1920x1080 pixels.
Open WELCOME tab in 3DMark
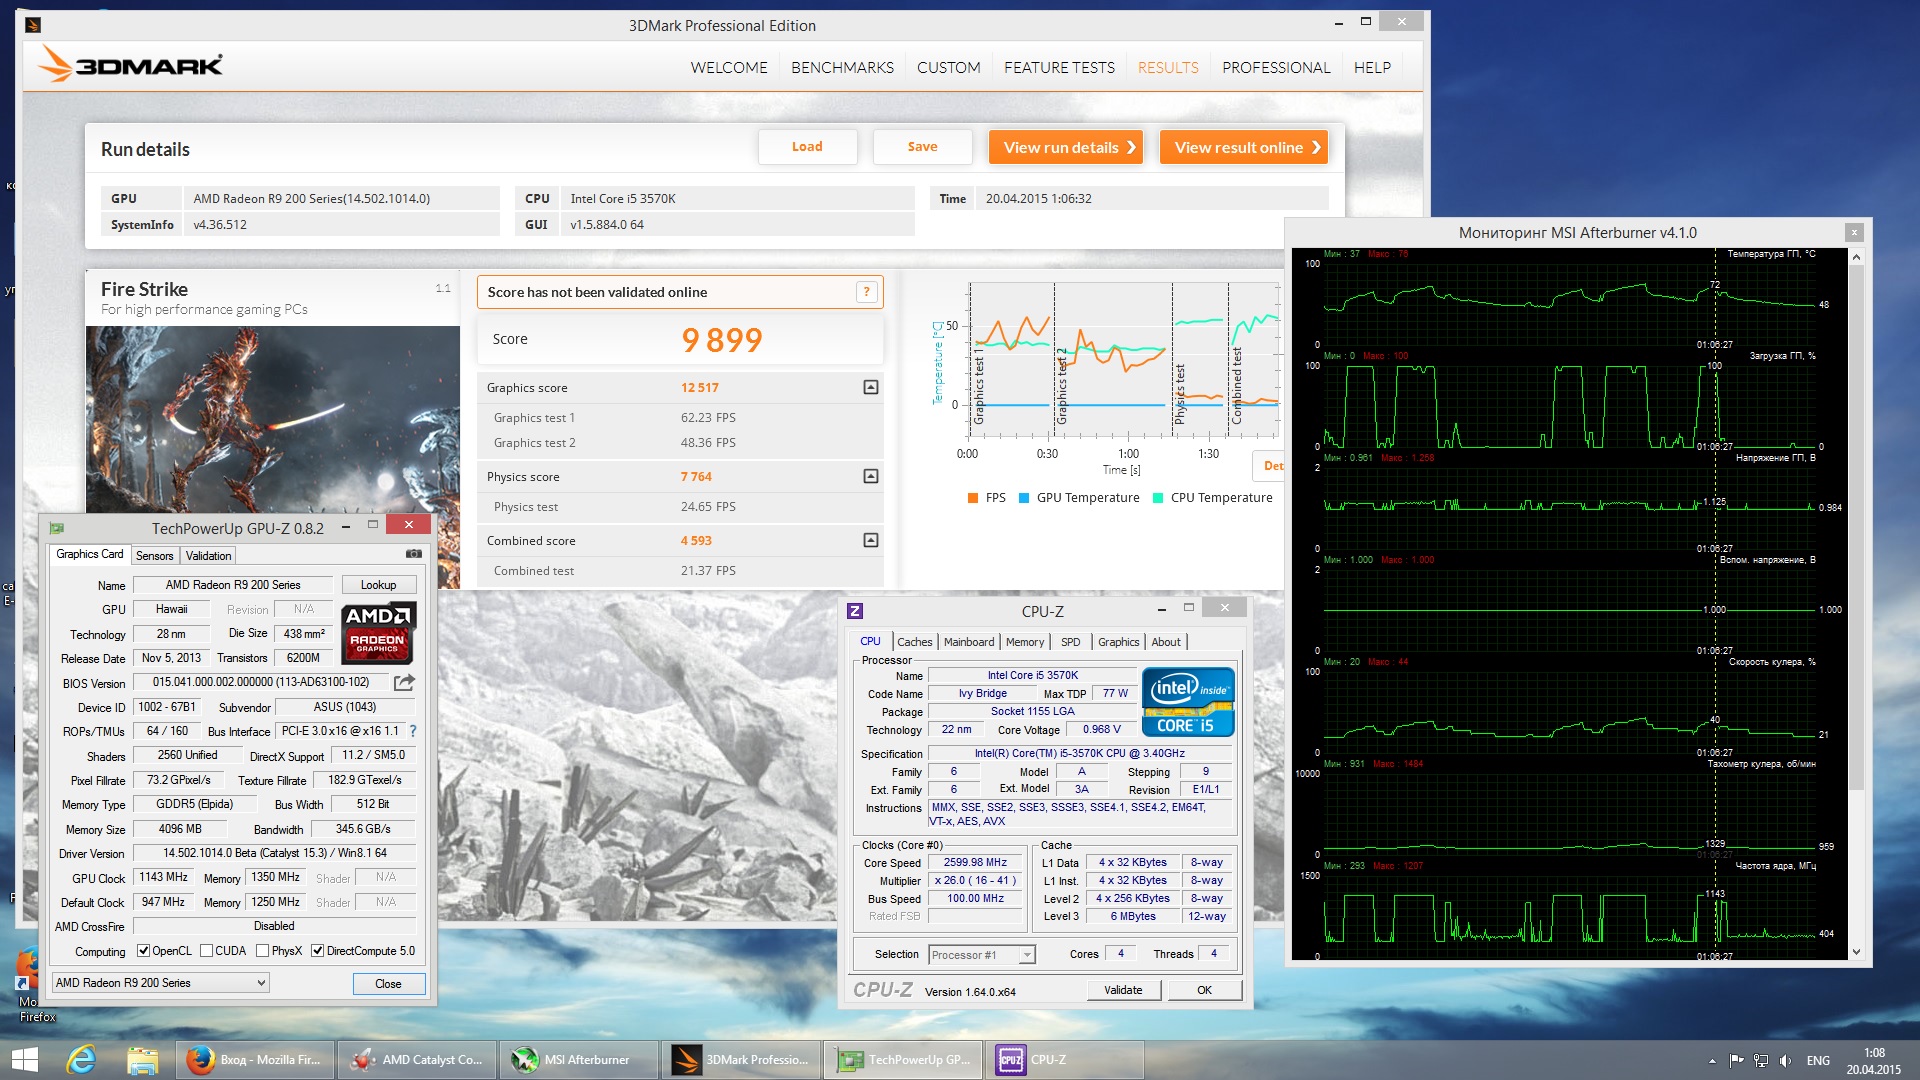coord(729,67)
